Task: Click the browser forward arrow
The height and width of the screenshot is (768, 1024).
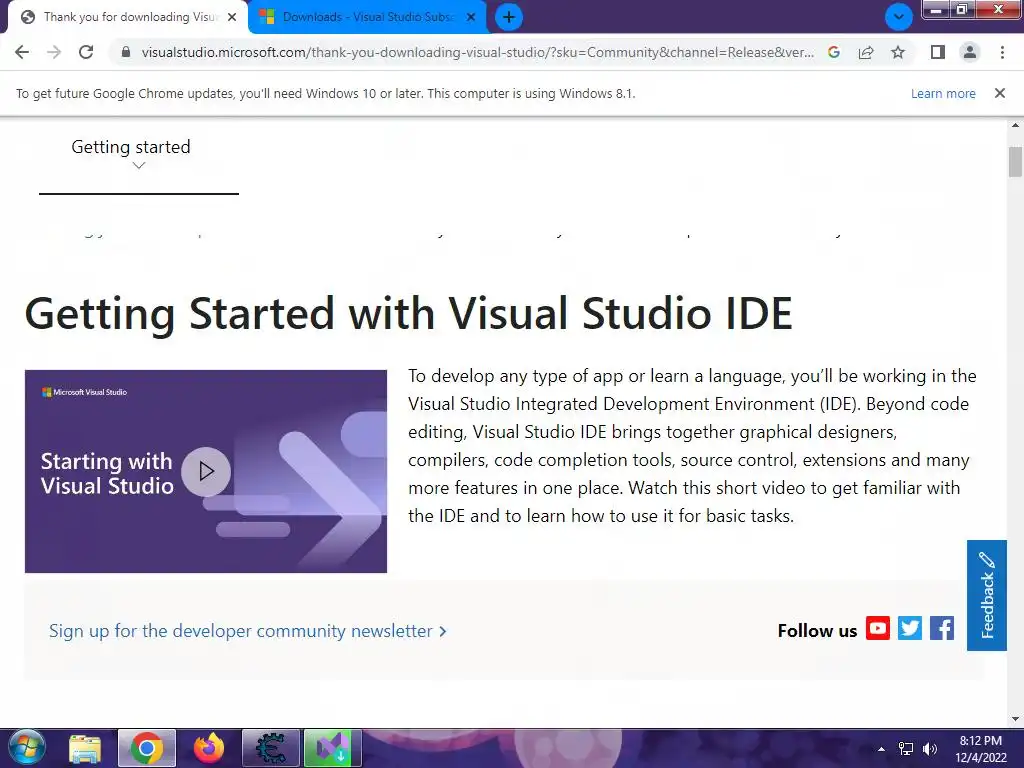Action: point(54,52)
